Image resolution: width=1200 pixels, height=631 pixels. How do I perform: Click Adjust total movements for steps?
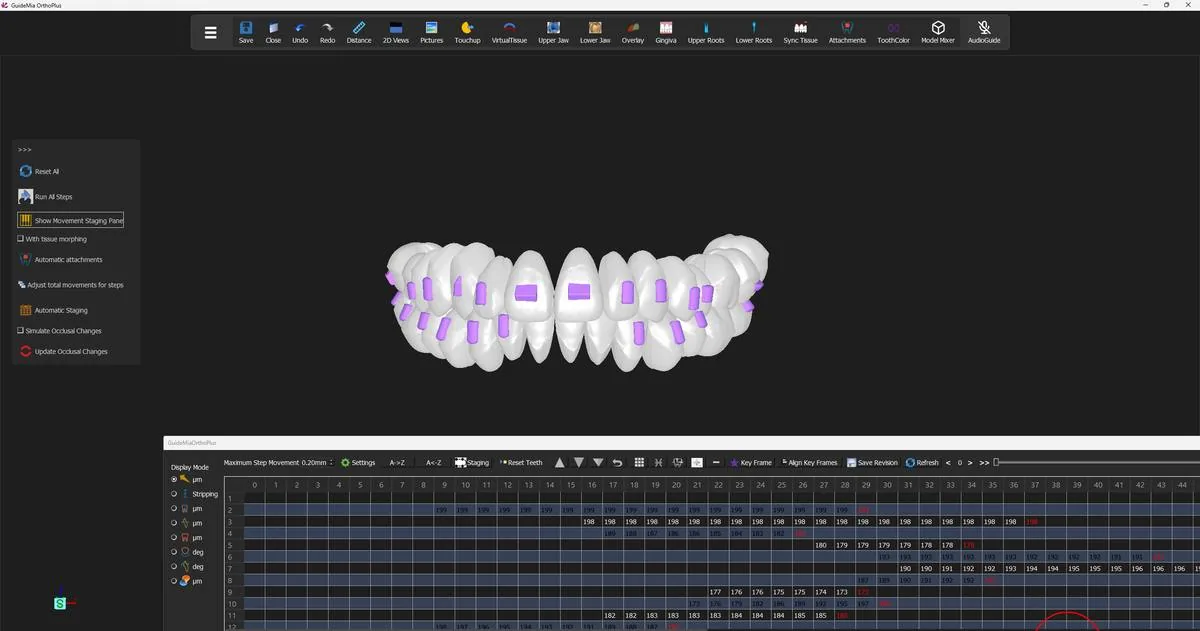70,285
